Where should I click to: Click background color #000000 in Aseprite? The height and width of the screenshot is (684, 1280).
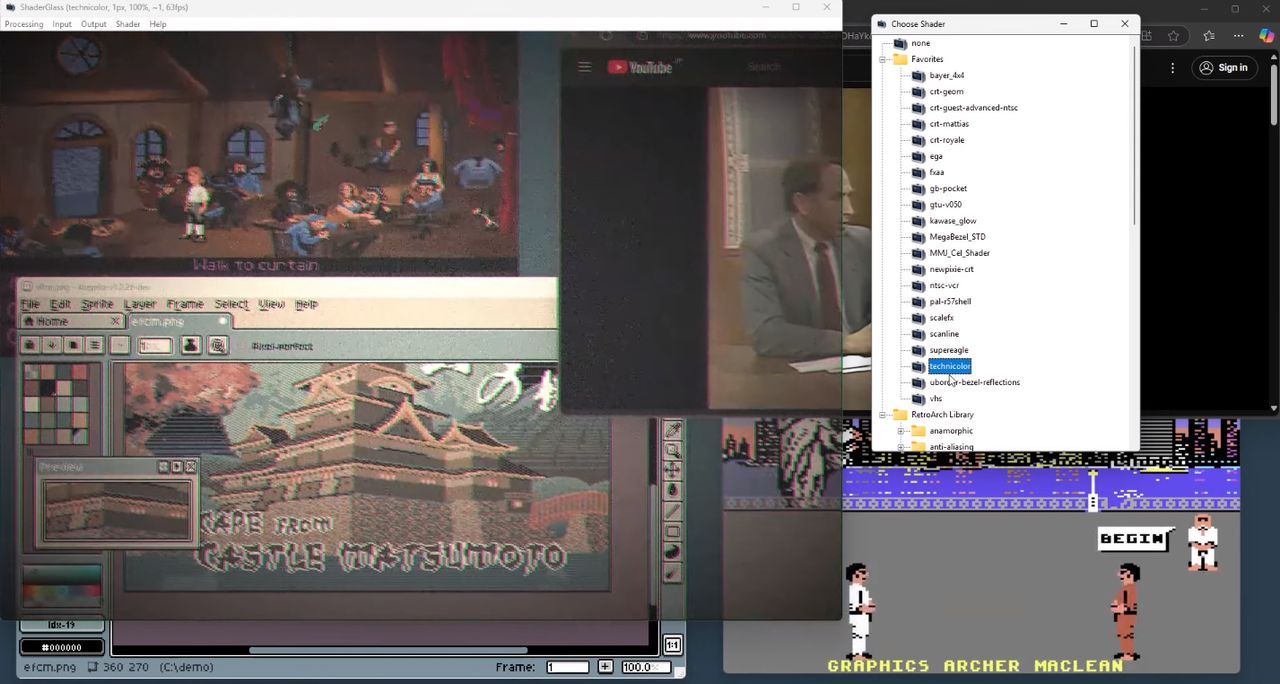[x=62, y=647]
